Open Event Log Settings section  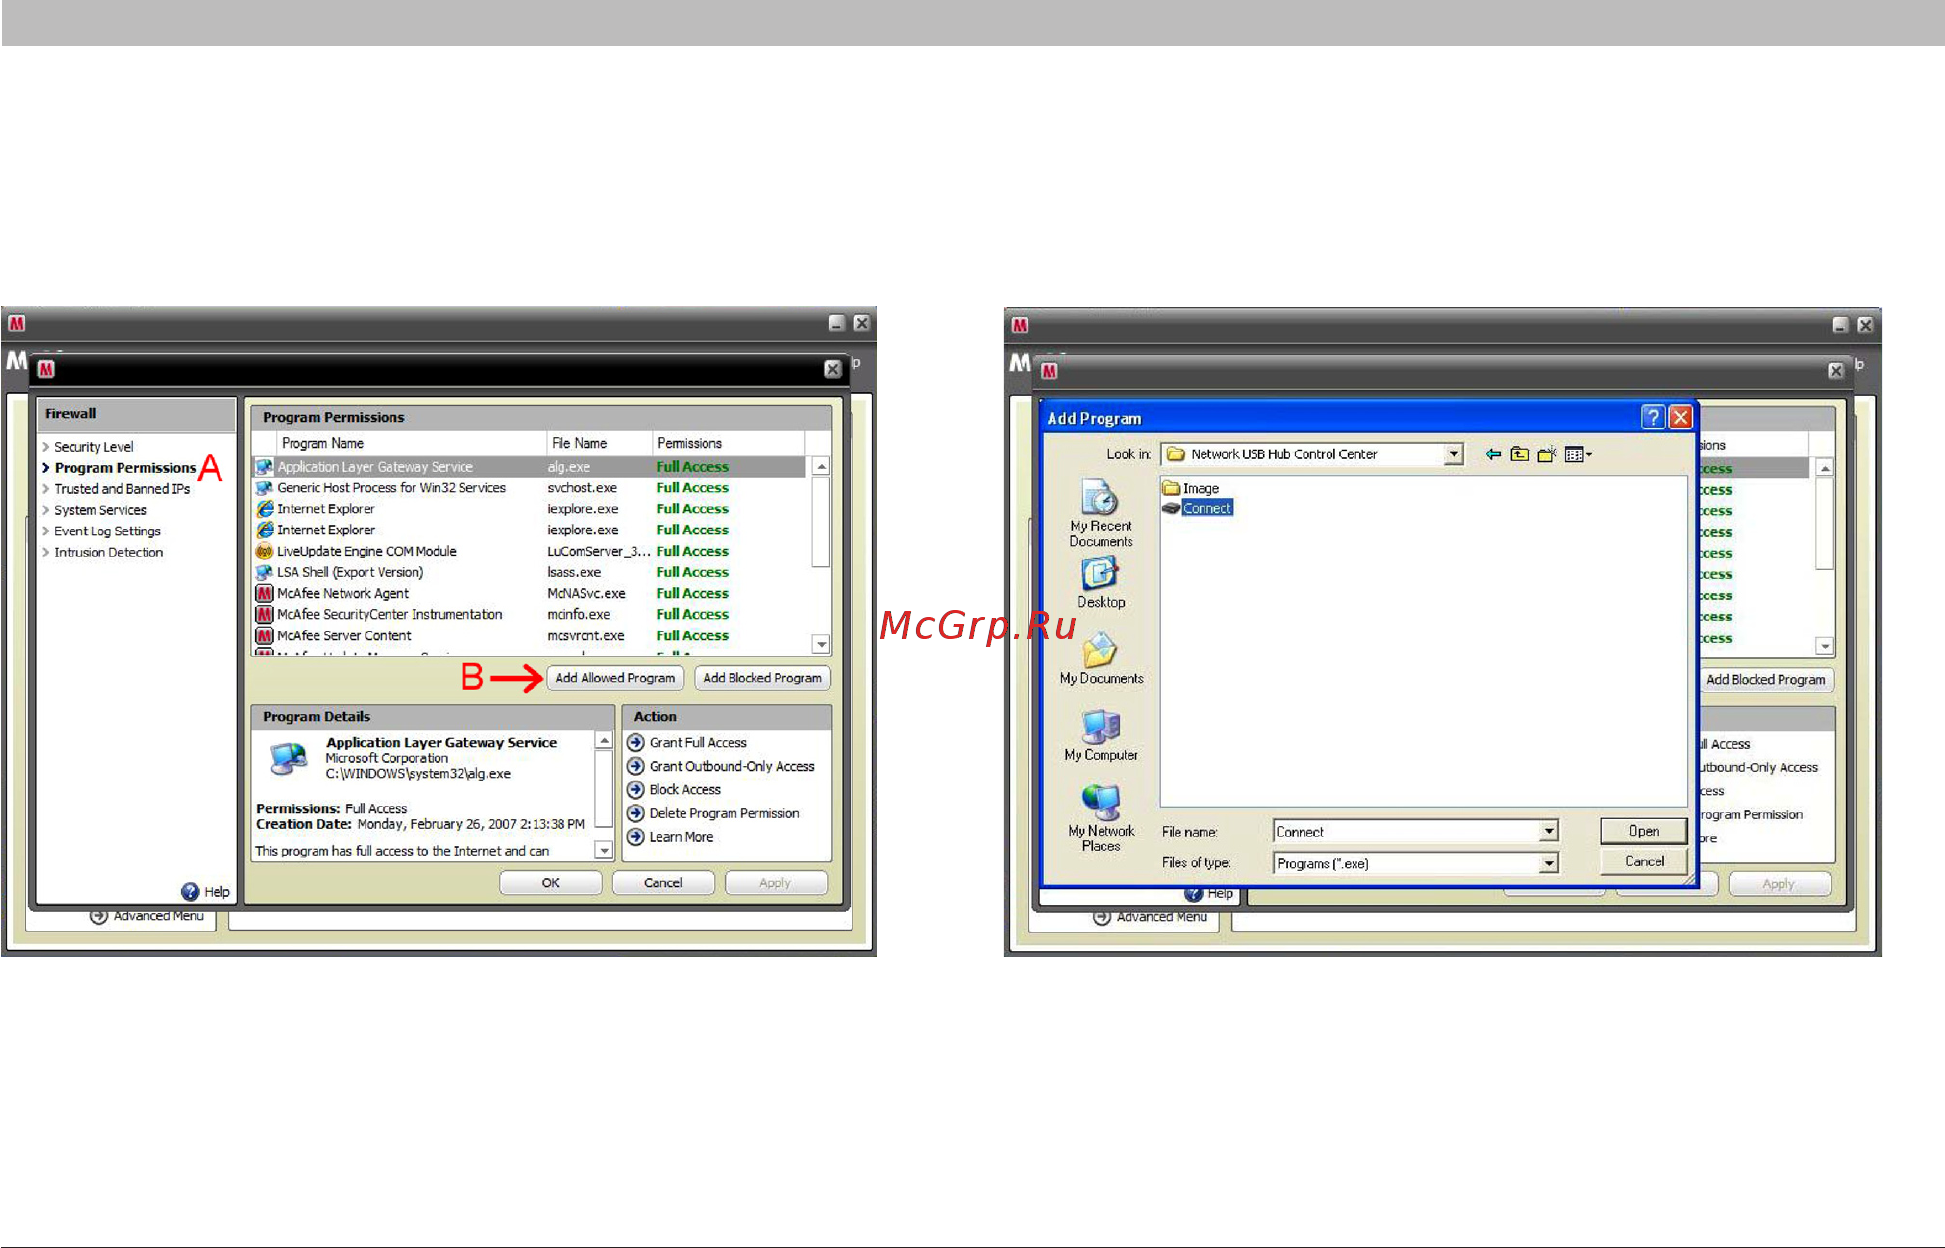click(107, 531)
